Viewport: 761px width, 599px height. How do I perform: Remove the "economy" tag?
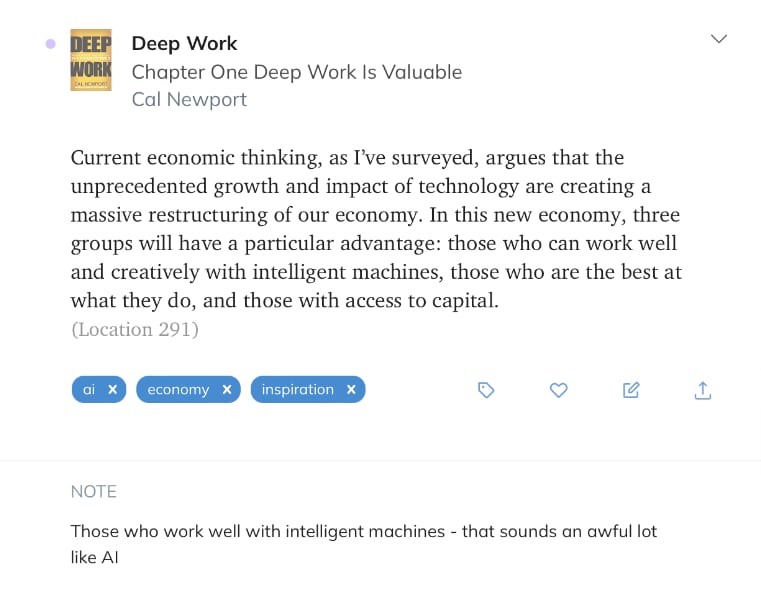(227, 390)
